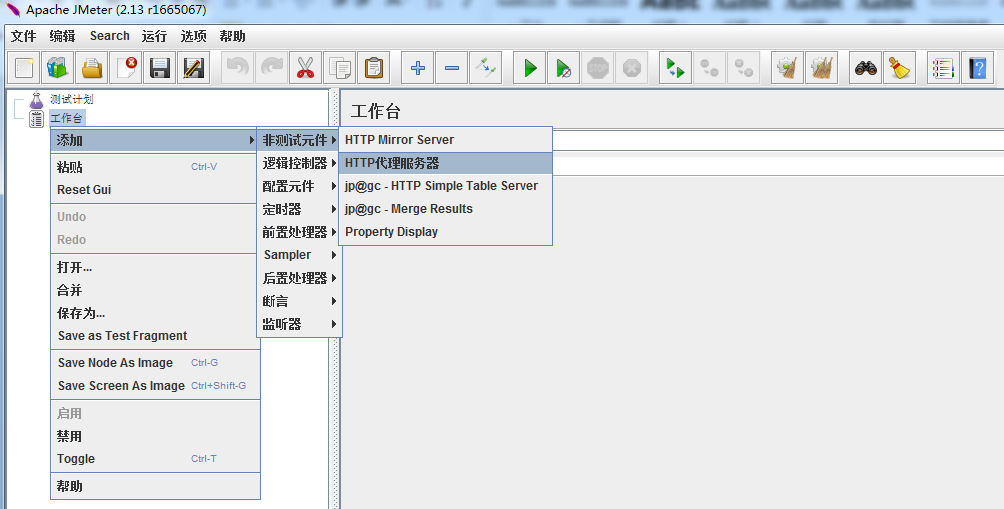Click the Shutdown X icon
The width and height of the screenshot is (1004, 509).
point(631,68)
